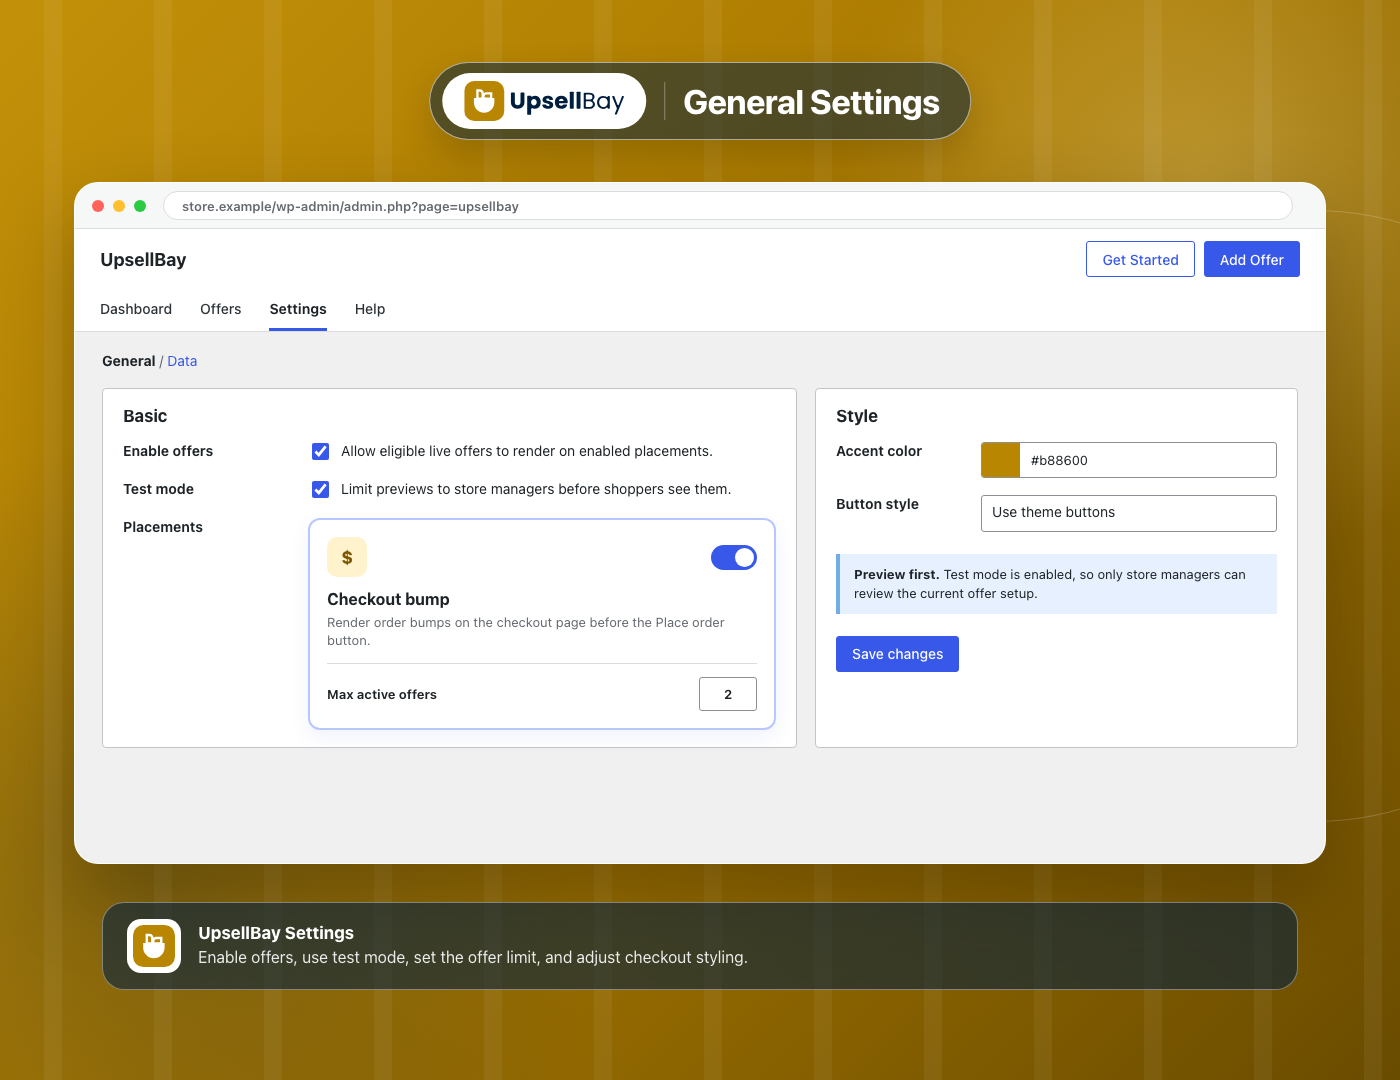This screenshot has height=1080, width=1400.
Task: Turn off the Checkout bump toggle
Action: (734, 558)
